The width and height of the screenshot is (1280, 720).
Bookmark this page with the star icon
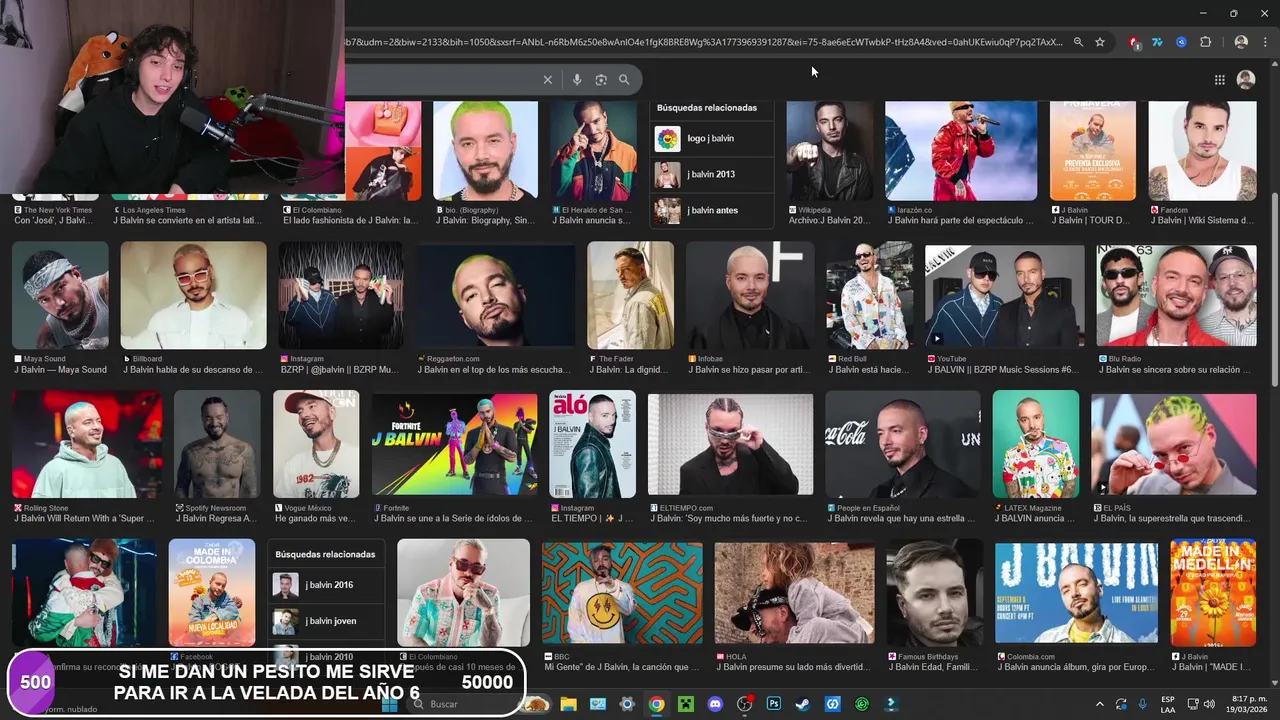tap(1100, 42)
